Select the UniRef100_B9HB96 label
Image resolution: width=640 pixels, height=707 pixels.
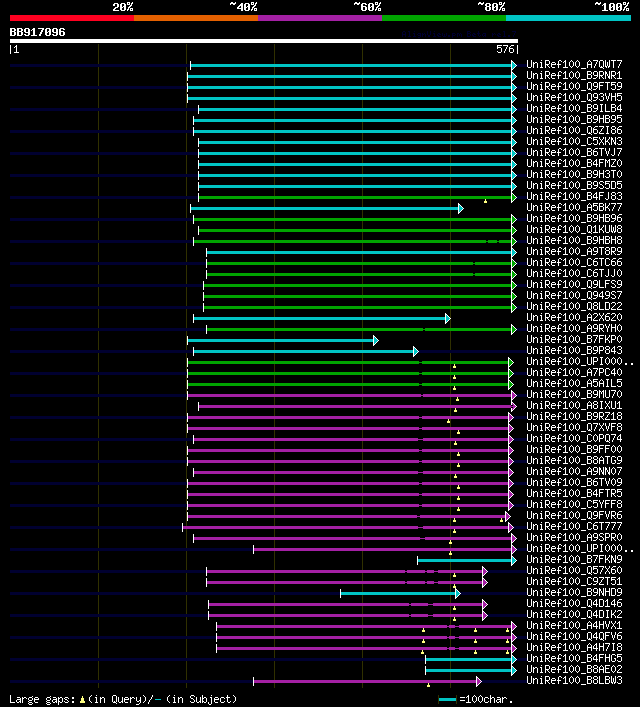pos(574,218)
